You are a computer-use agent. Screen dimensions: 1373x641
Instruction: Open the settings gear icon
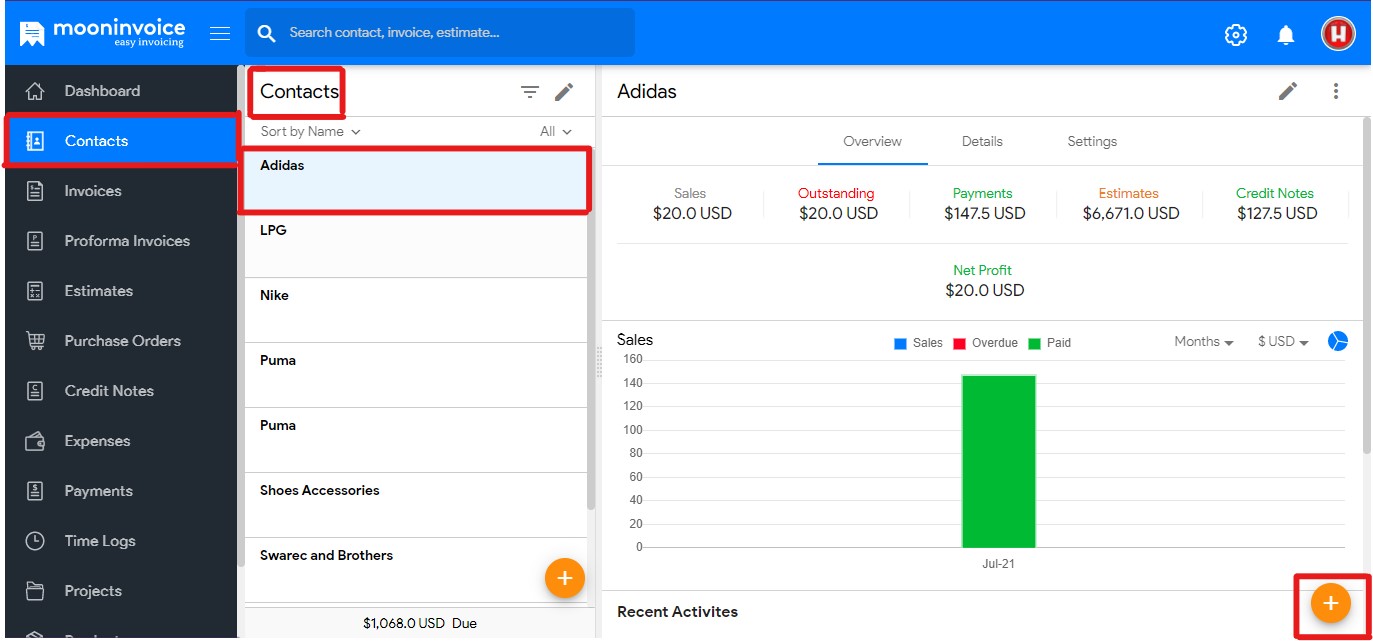1236,35
